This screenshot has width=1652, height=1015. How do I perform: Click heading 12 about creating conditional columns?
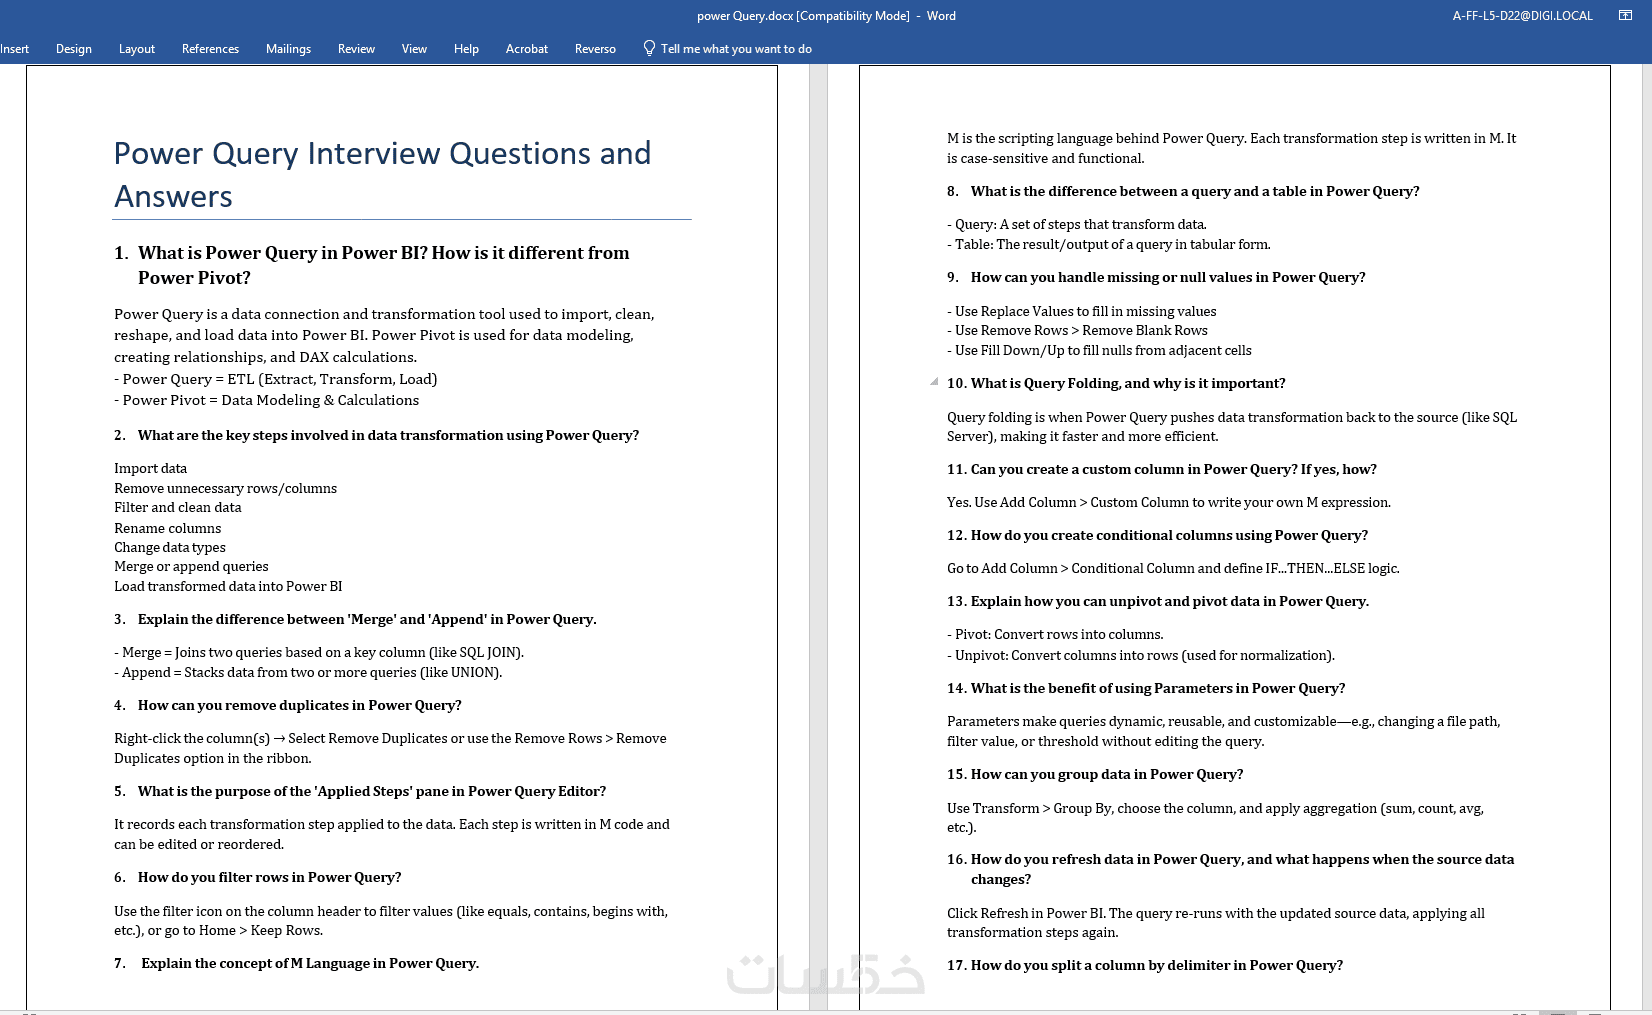pyautogui.click(x=1157, y=535)
